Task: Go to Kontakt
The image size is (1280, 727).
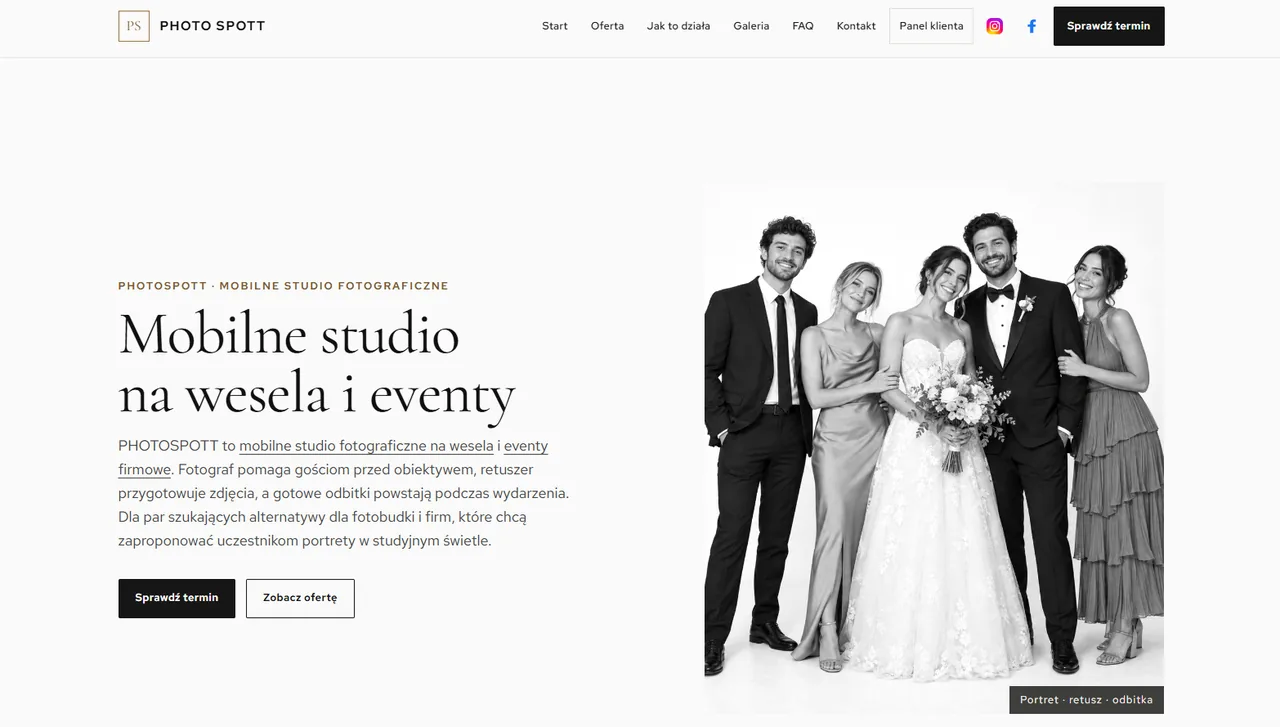Action: click(856, 26)
